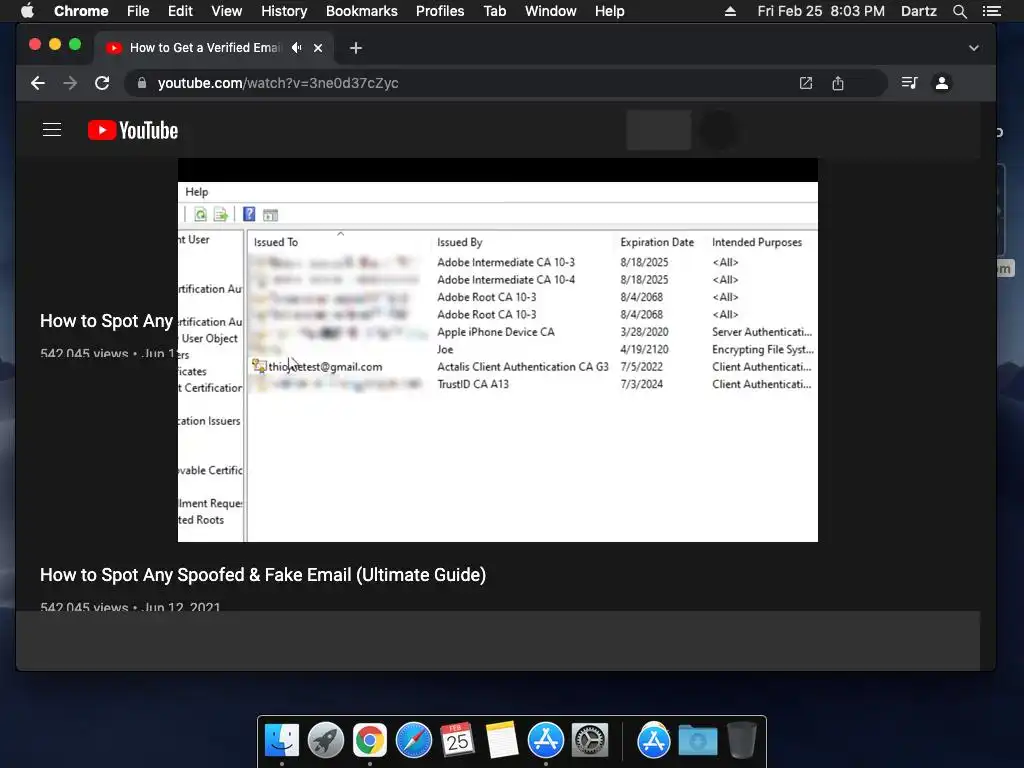Viewport: 1024px width, 768px height.
Task: Sort by the Issued To column header
Action: [x=276, y=242]
